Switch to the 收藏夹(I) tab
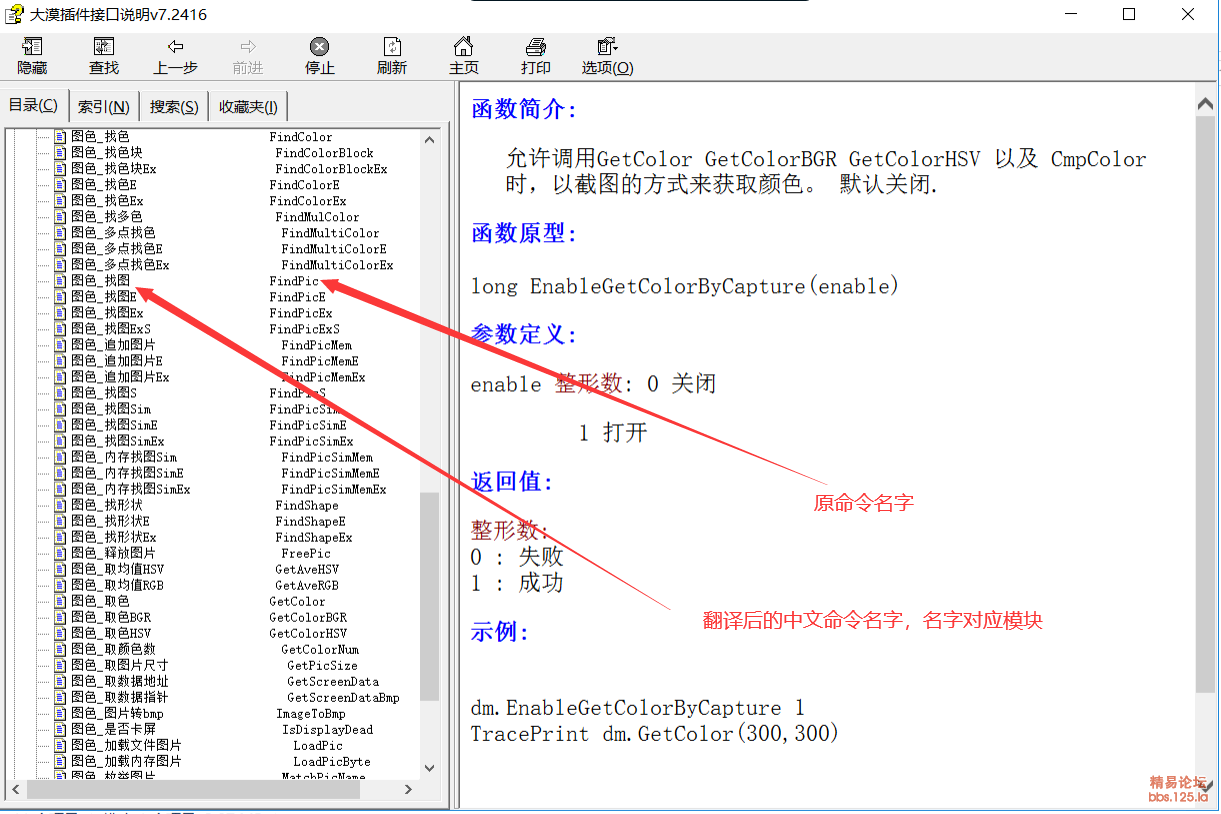 coord(248,107)
